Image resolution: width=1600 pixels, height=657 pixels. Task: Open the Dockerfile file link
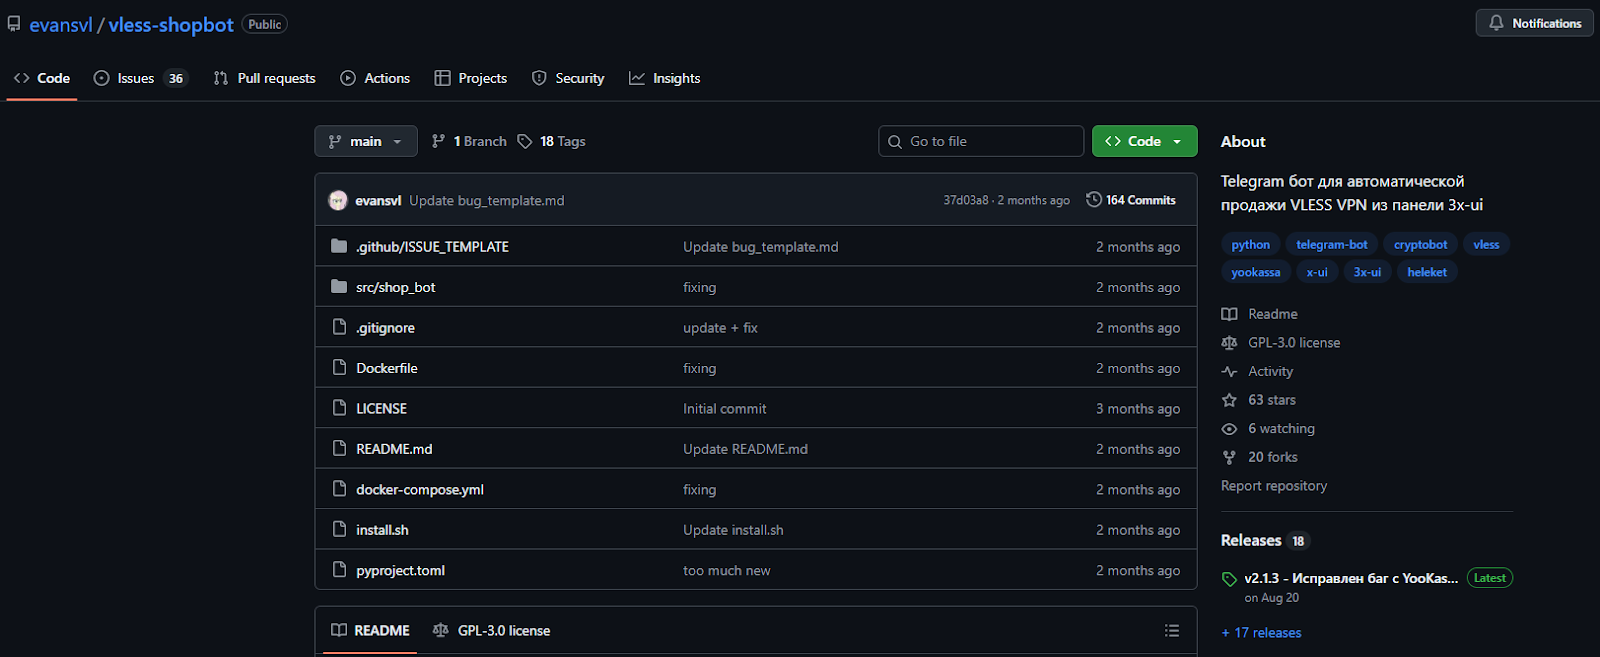[387, 368]
